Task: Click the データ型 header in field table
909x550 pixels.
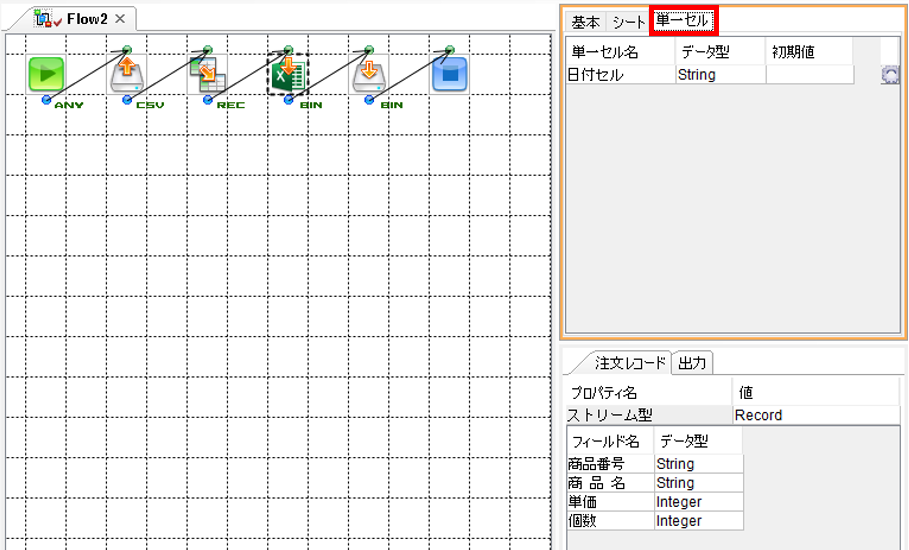Action: (x=698, y=441)
